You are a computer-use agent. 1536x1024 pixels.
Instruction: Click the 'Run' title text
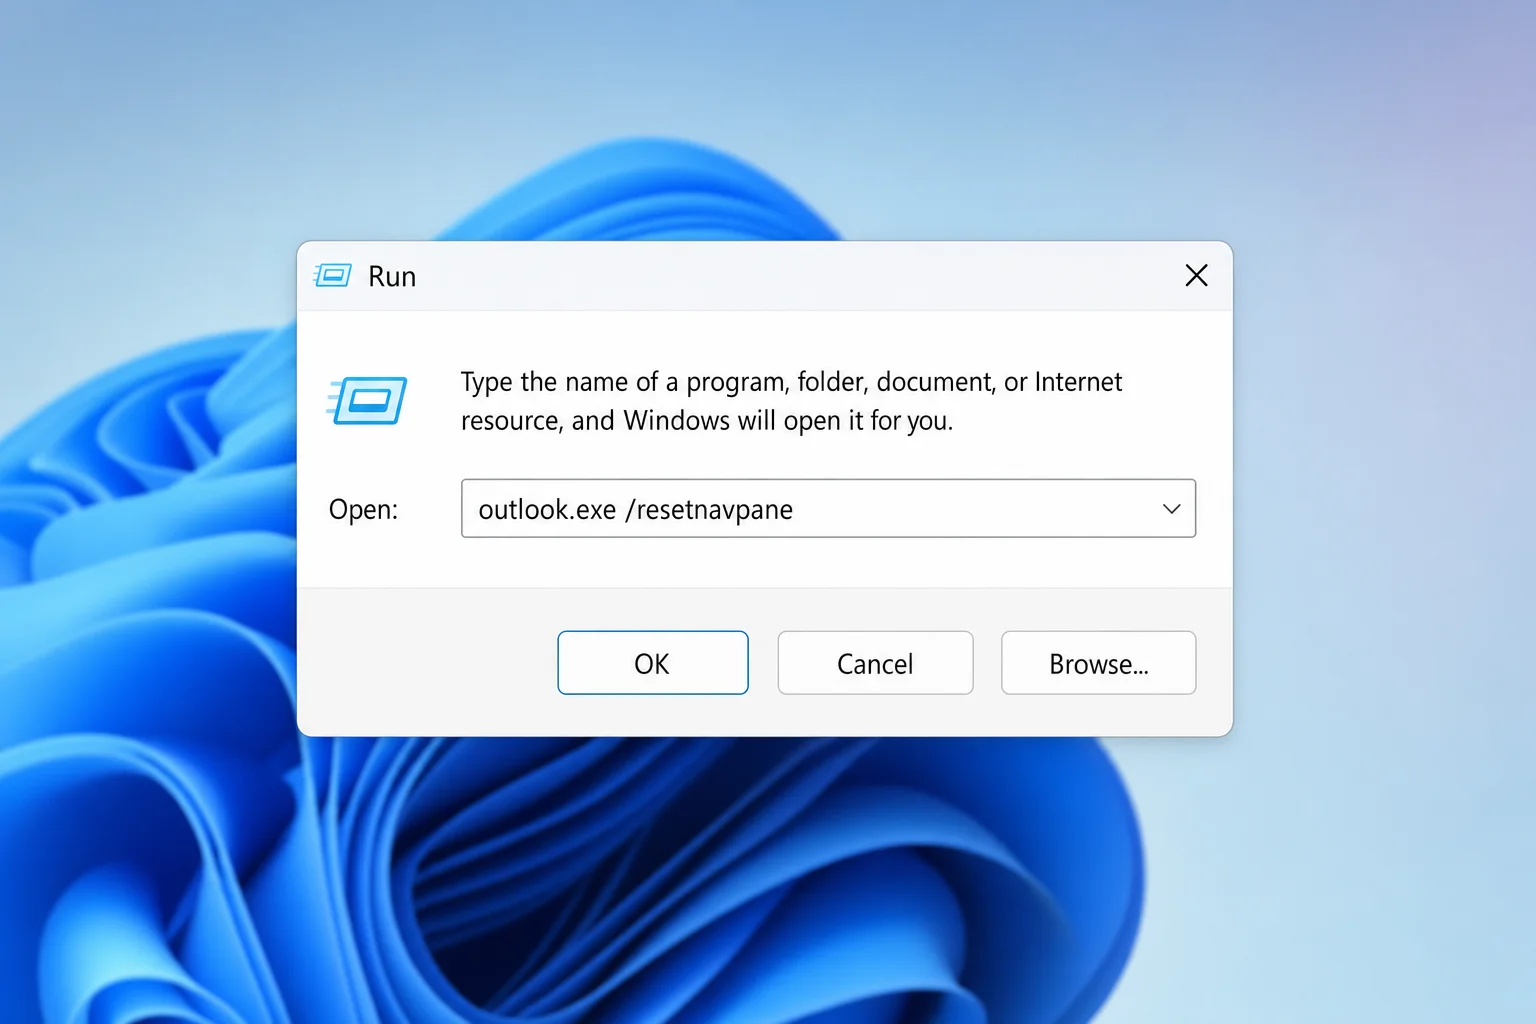point(392,277)
